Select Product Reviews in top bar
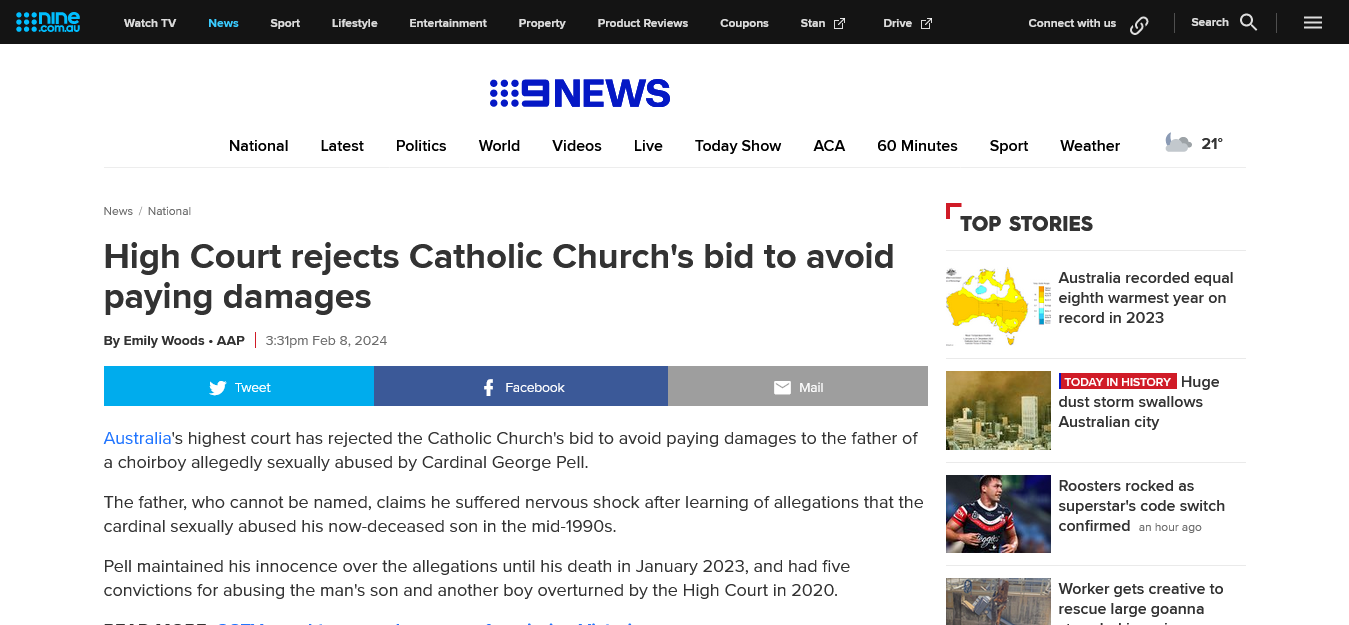Image resolution: width=1349 pixels, height=625 pixels. coord(642,23)
